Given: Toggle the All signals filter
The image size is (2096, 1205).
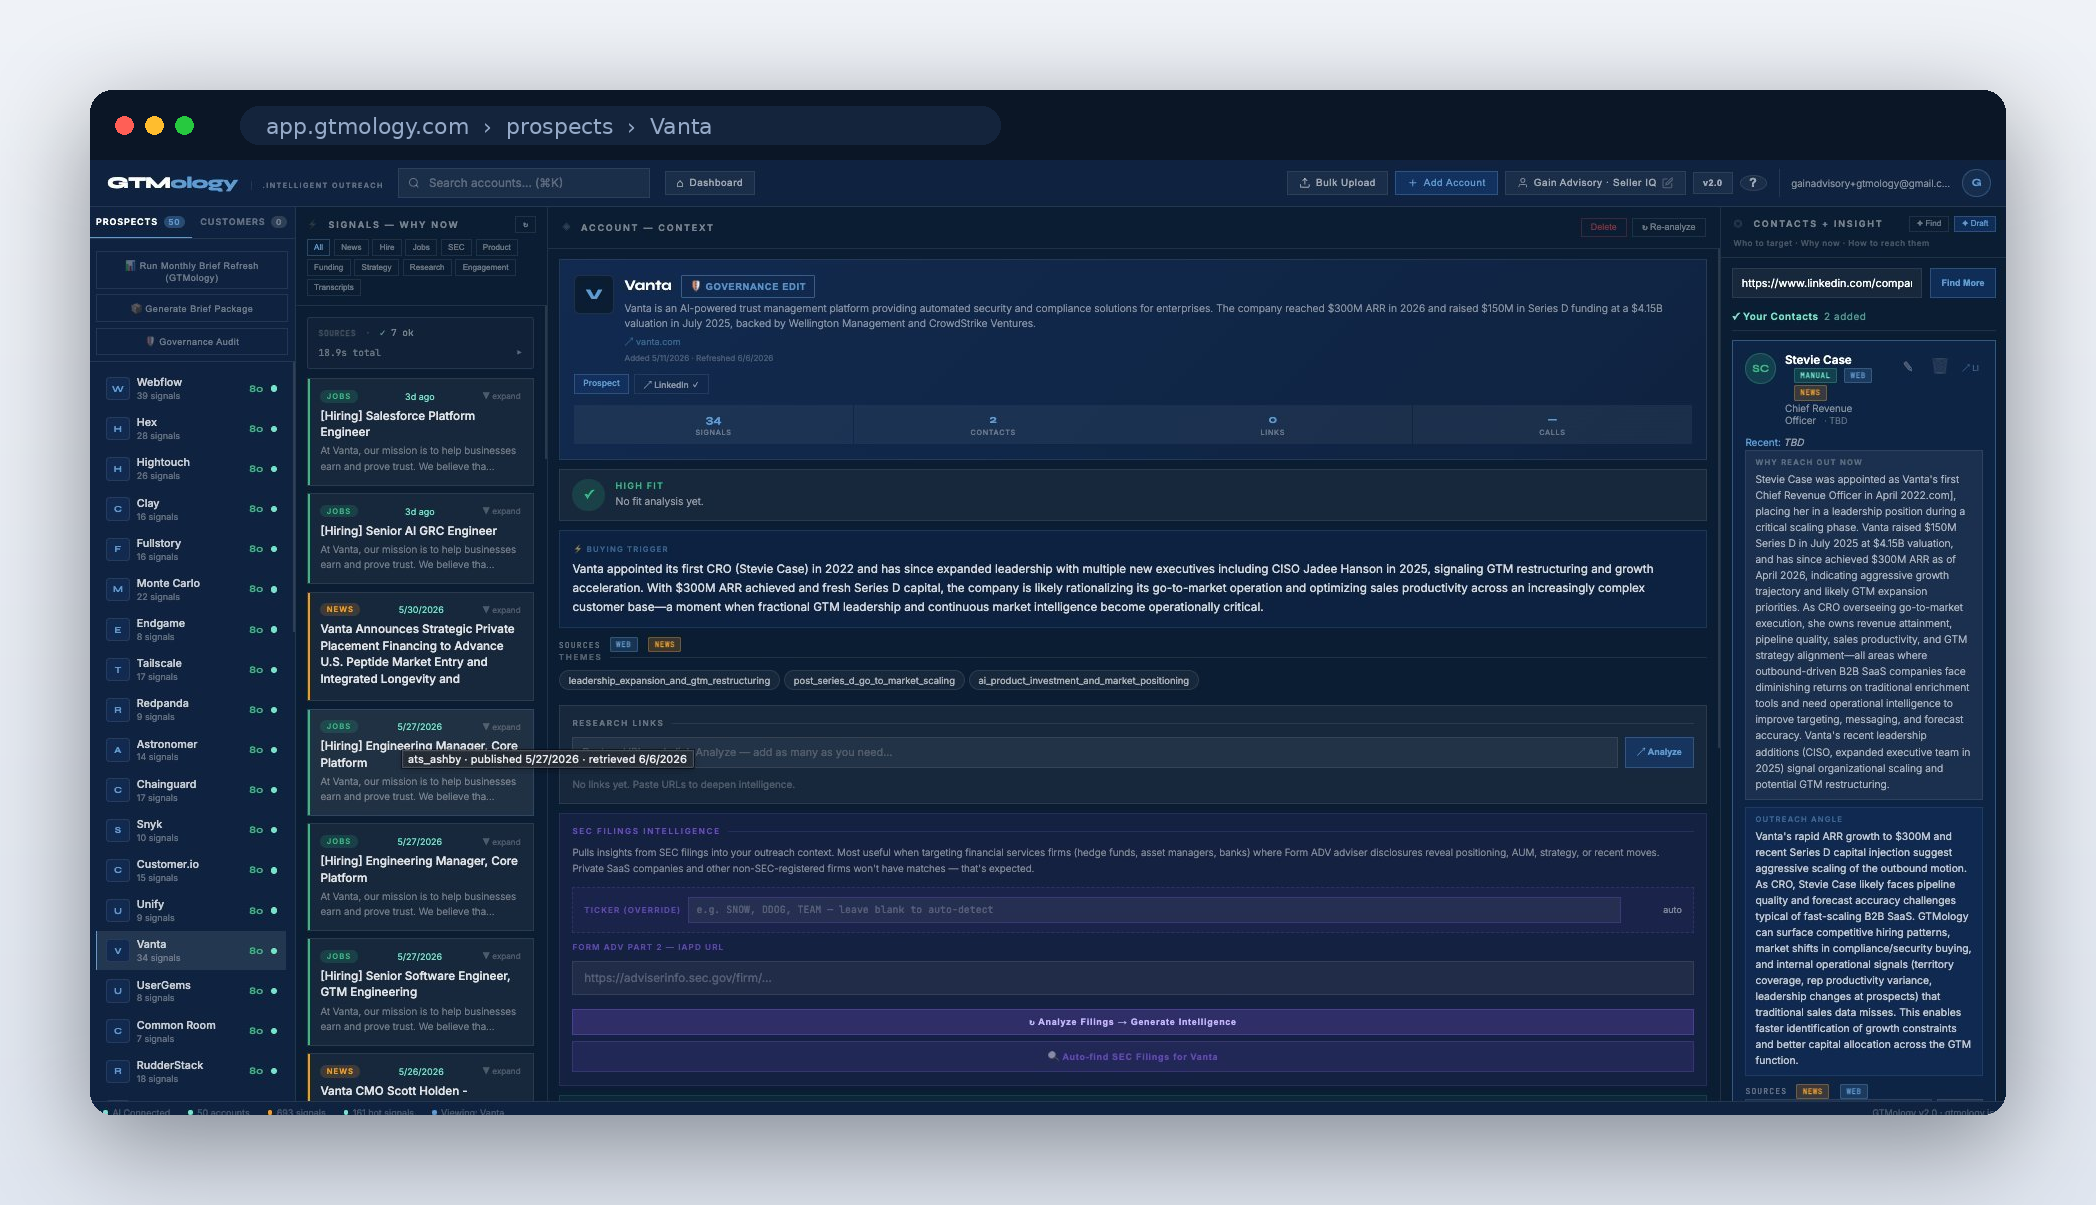Looking at the screenshot, I should point(318,247).
